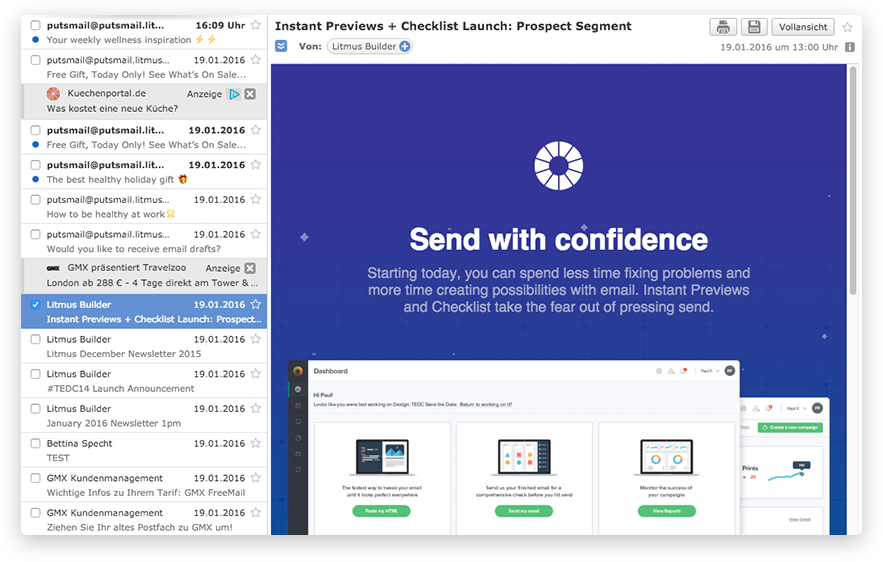Click the Send with confidence headline
Image resolution: width=883 pixels, height=562 pixels.
click(559, 239)
